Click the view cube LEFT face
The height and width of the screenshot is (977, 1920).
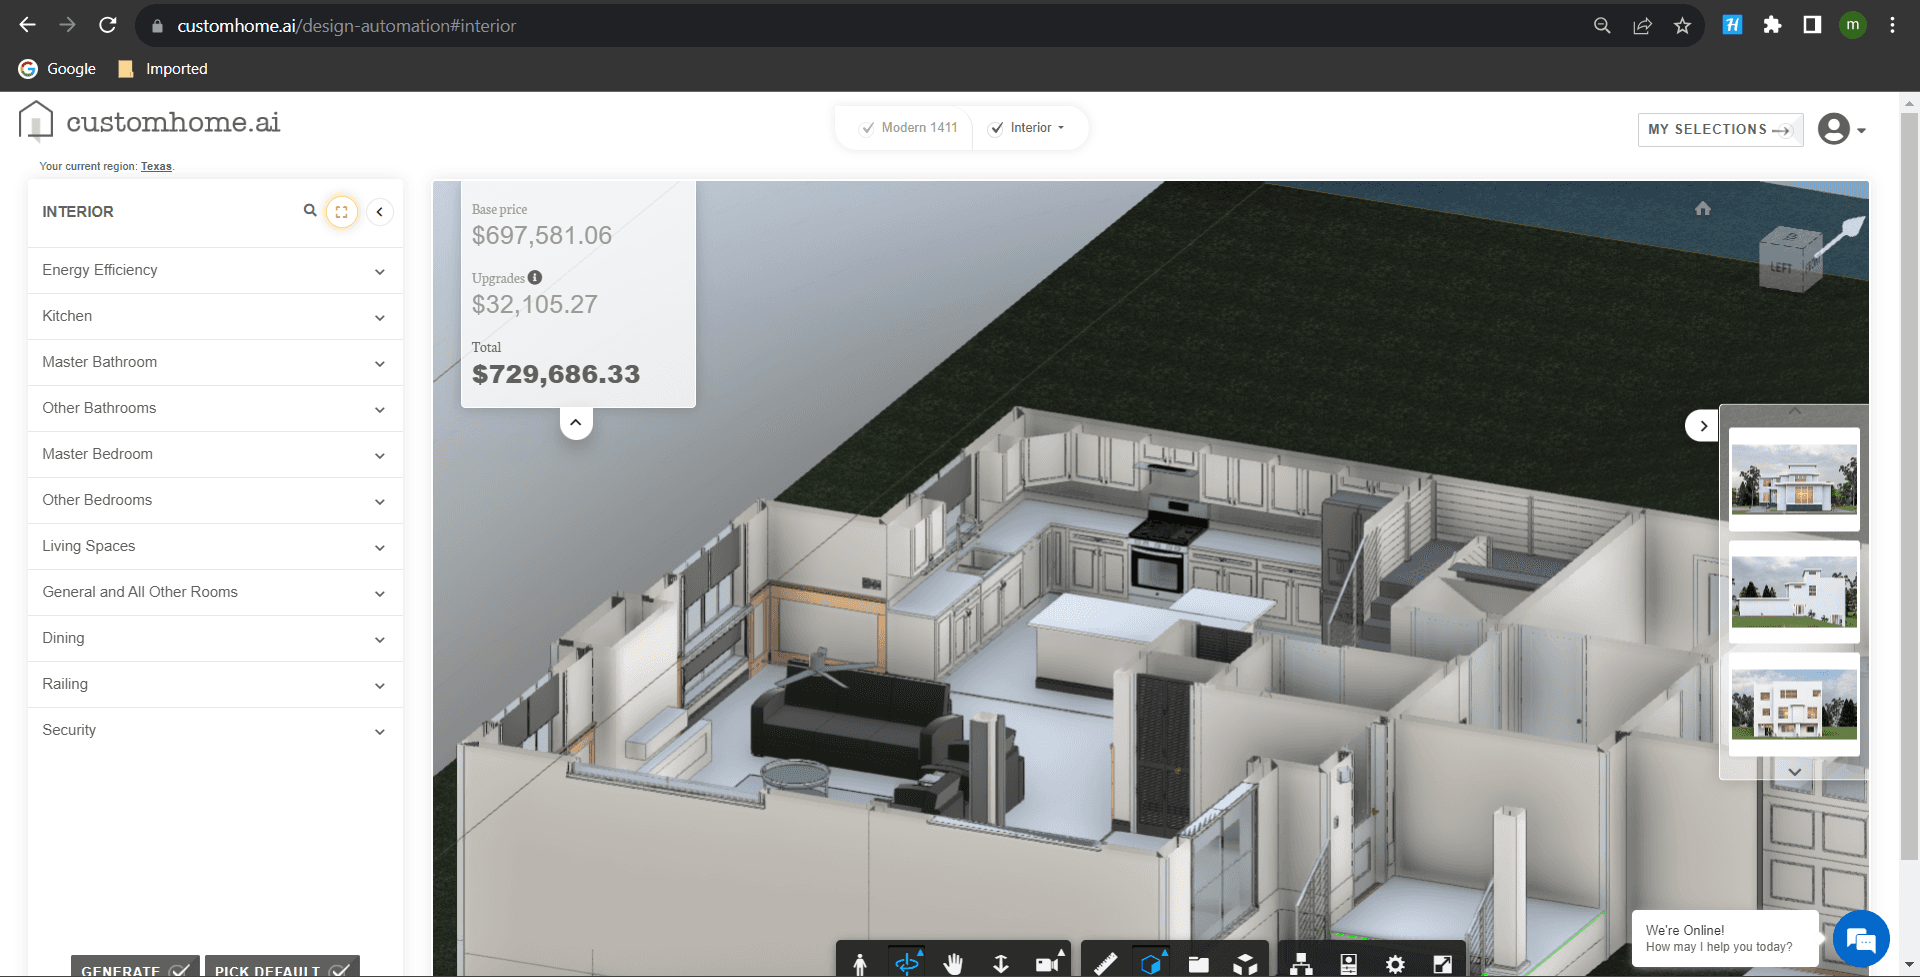tap(1781, 268)
